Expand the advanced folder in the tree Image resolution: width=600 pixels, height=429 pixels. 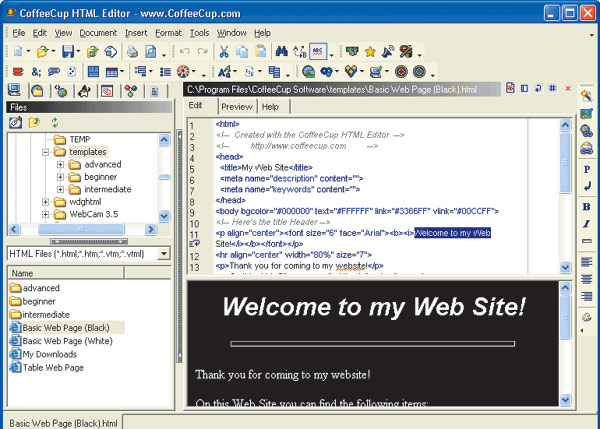tap(60, 164)
